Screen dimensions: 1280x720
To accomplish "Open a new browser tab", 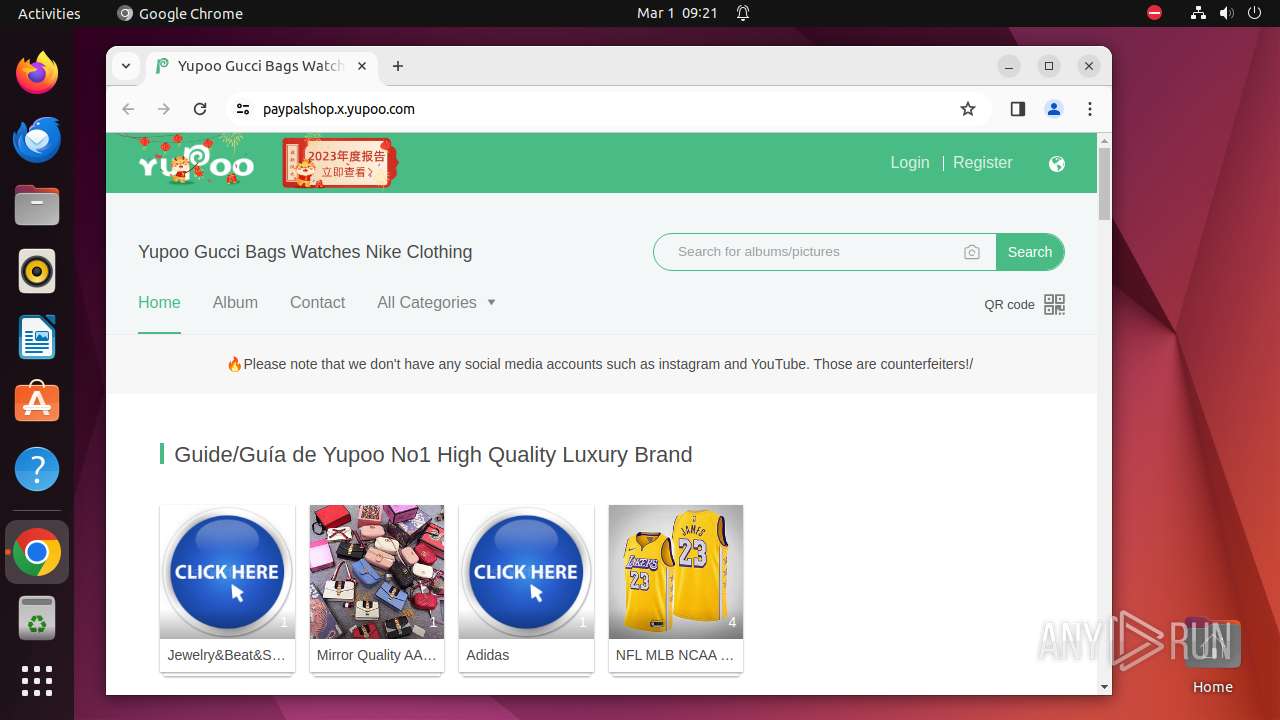I will (x=398, y=66).
